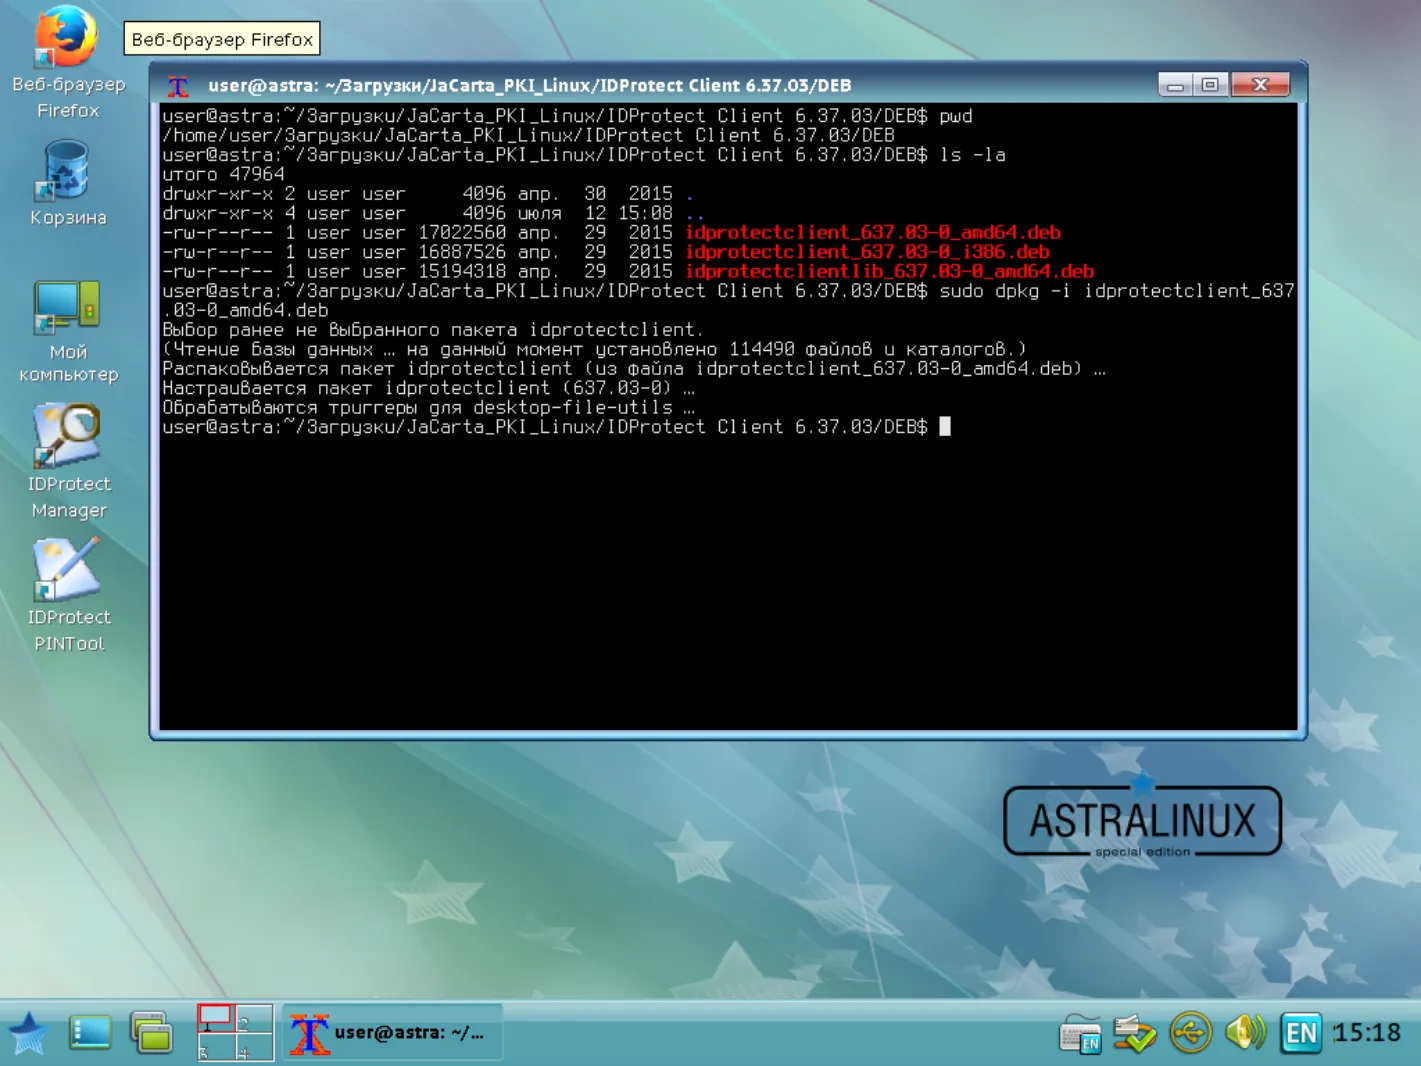Launch IDProtect Manager from the desktop
Screen dimensions: 1421x1066
click(x=67, y=462)
